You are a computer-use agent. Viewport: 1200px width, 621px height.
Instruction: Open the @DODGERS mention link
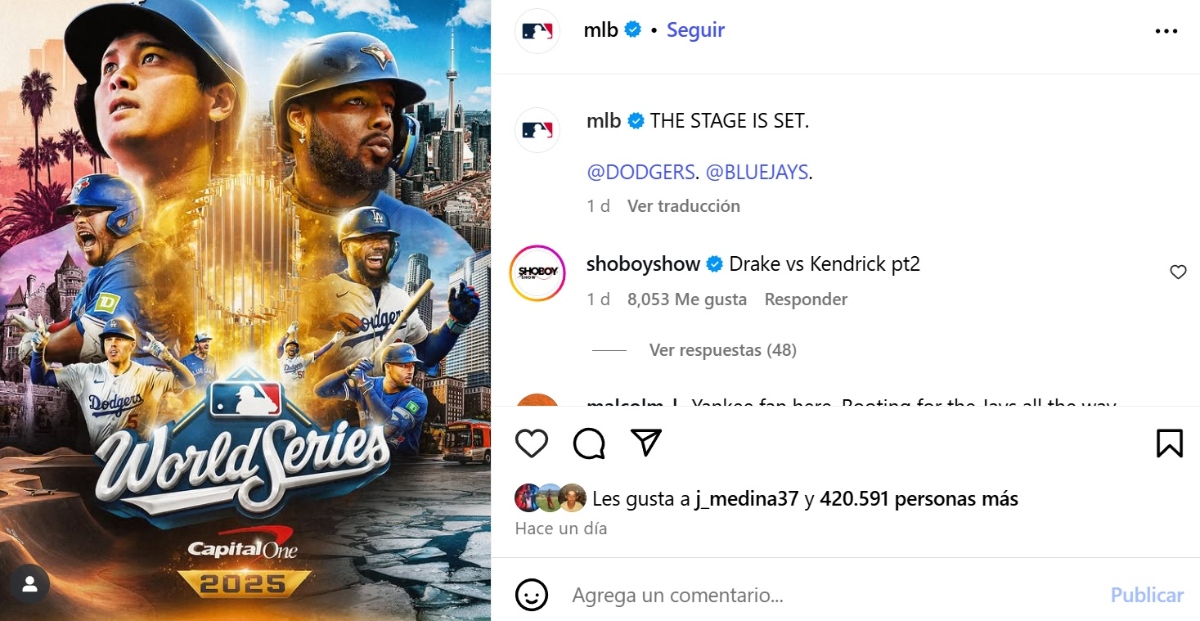[641, 172]
